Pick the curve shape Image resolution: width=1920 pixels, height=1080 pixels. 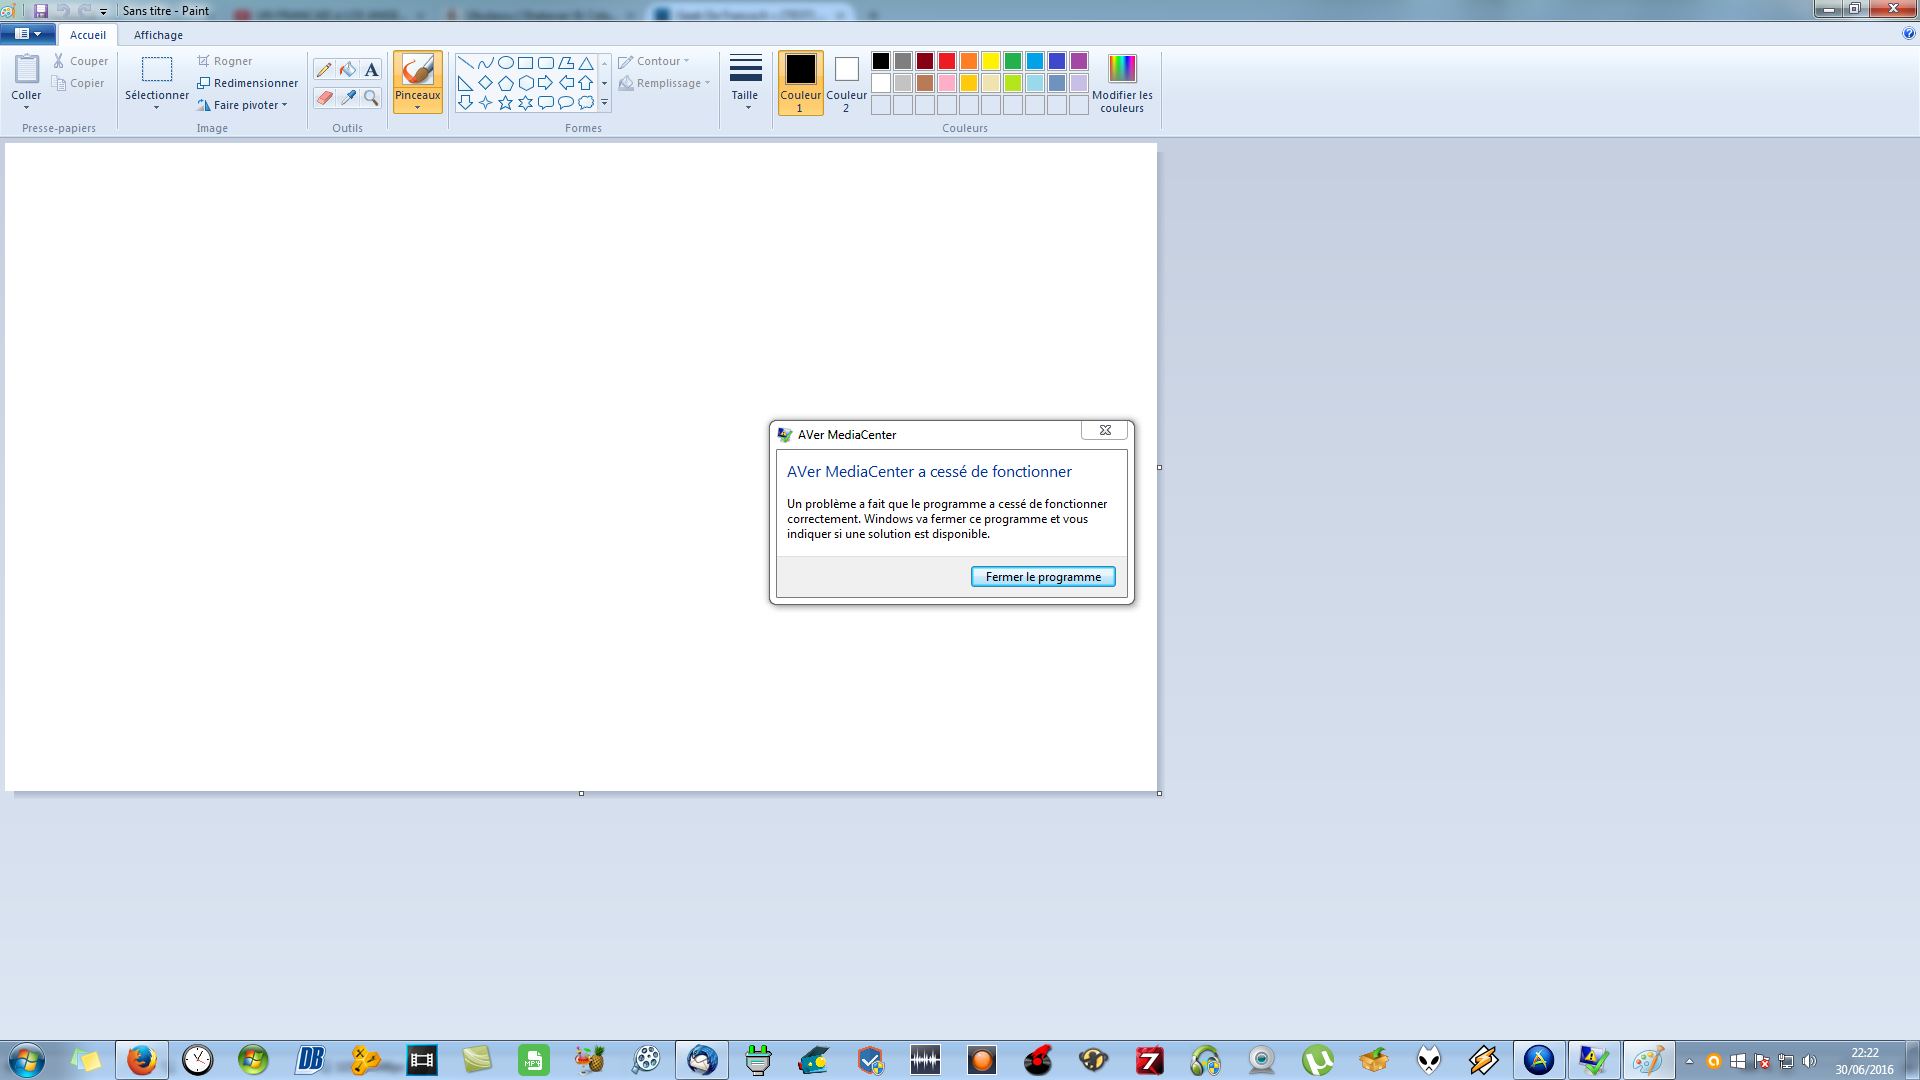pyautogui.click(x=486, y=63)
